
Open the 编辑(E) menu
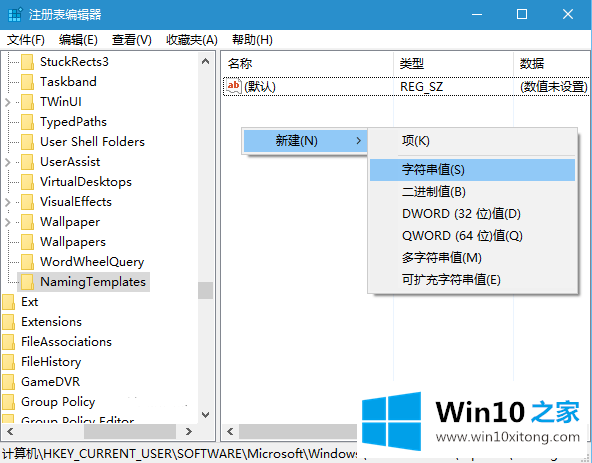(x=78, y=40)
